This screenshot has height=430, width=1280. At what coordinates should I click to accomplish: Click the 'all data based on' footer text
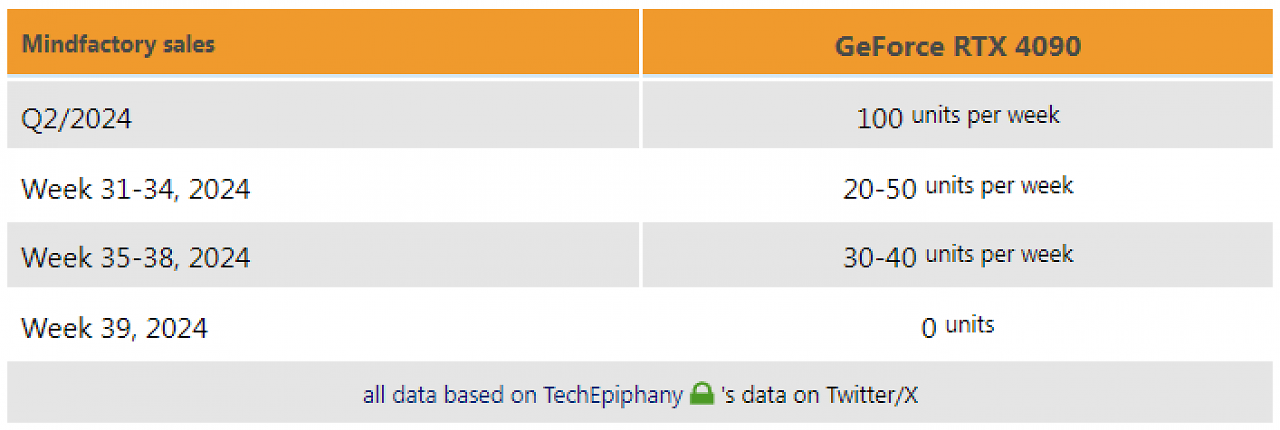pos(450,395)
